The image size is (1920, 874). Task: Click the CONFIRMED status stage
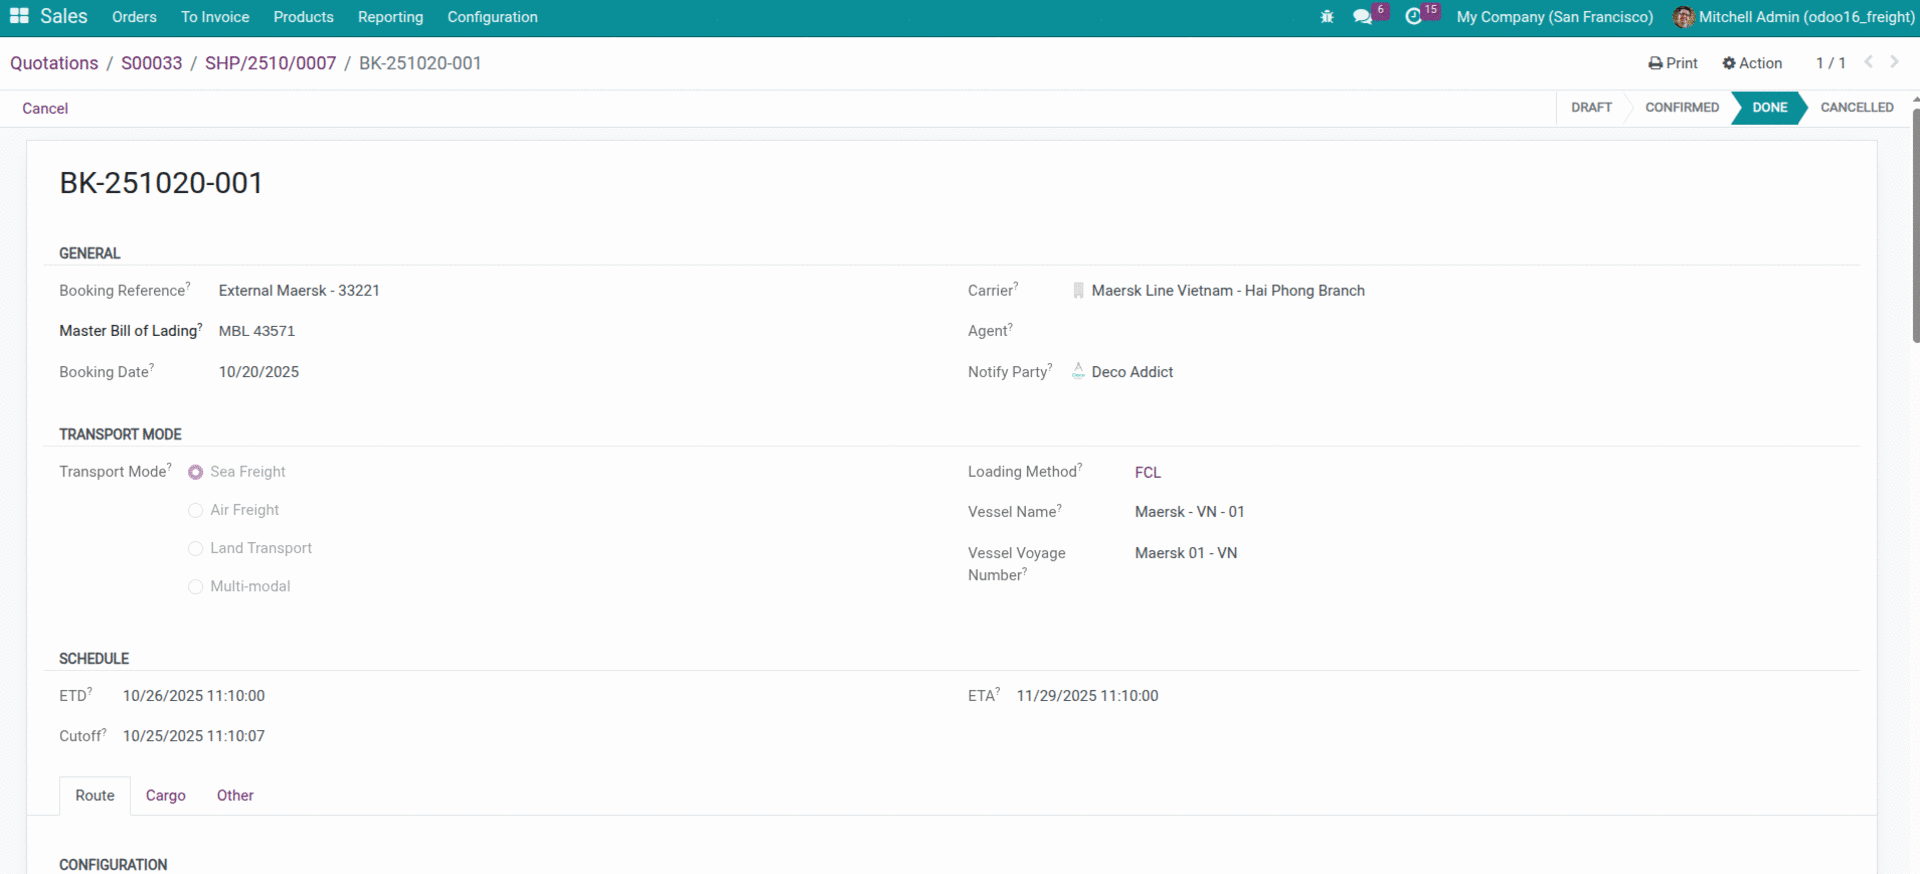(1682, 107)
